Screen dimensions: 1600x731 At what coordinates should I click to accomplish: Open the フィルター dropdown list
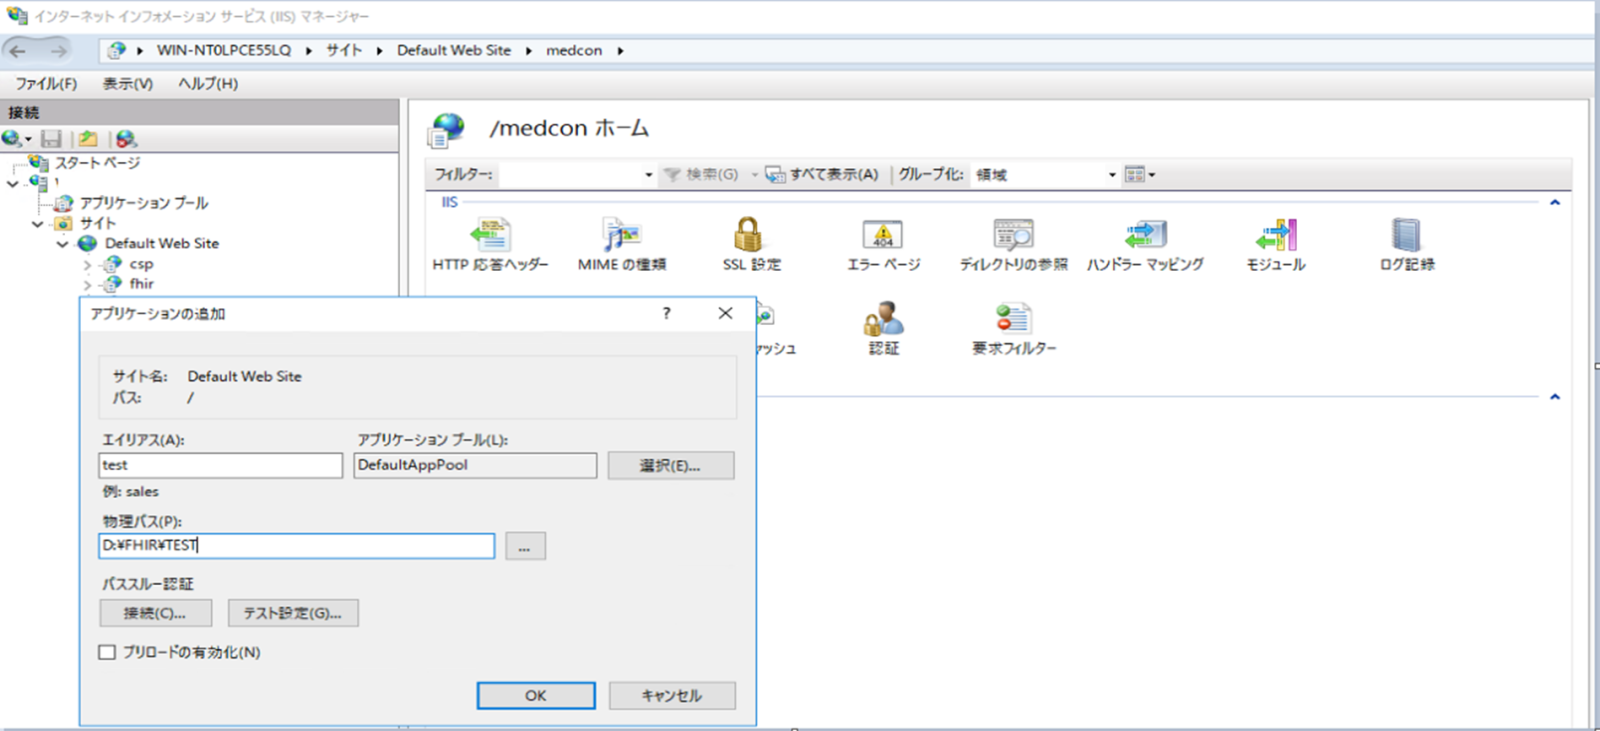click(x=648, y=175)
